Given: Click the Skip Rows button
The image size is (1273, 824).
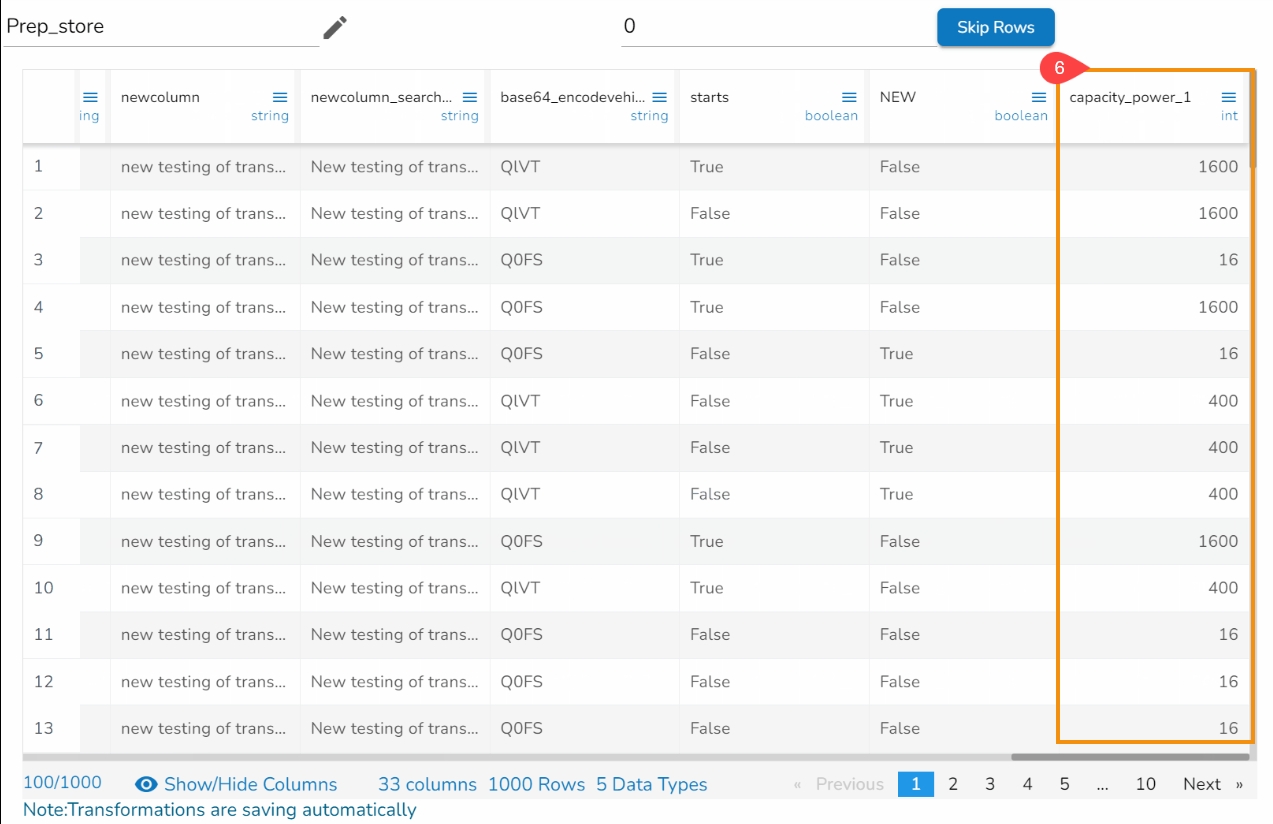Looking at the screenshot, I should pos(995,27).
